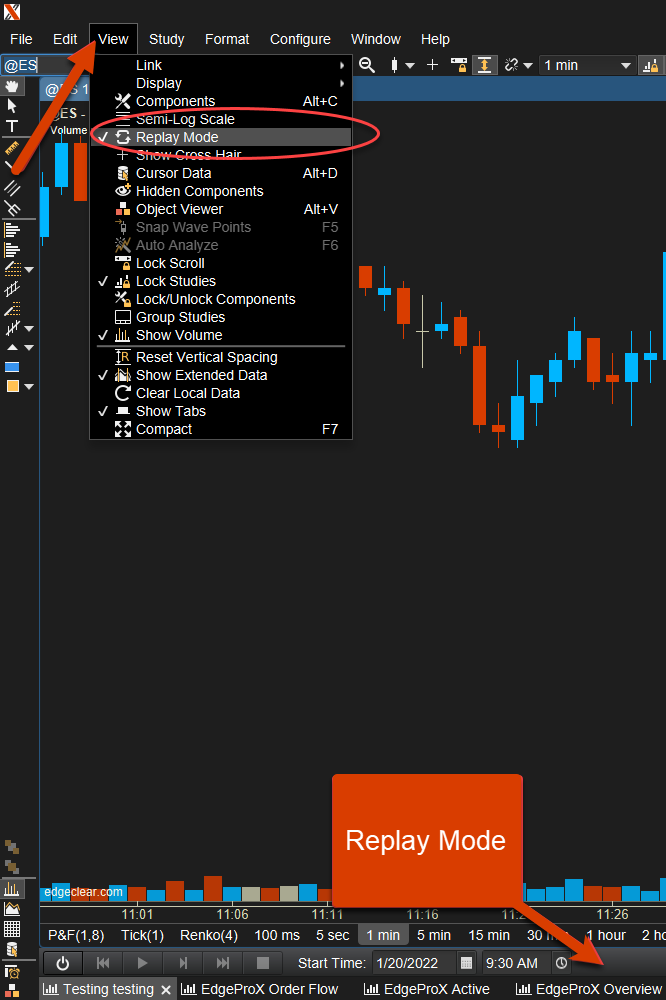The height and width of the screenshot is (1000, 666).
Task: Click the replay power button
Action: pyautogui.click(x=62, y=963)
